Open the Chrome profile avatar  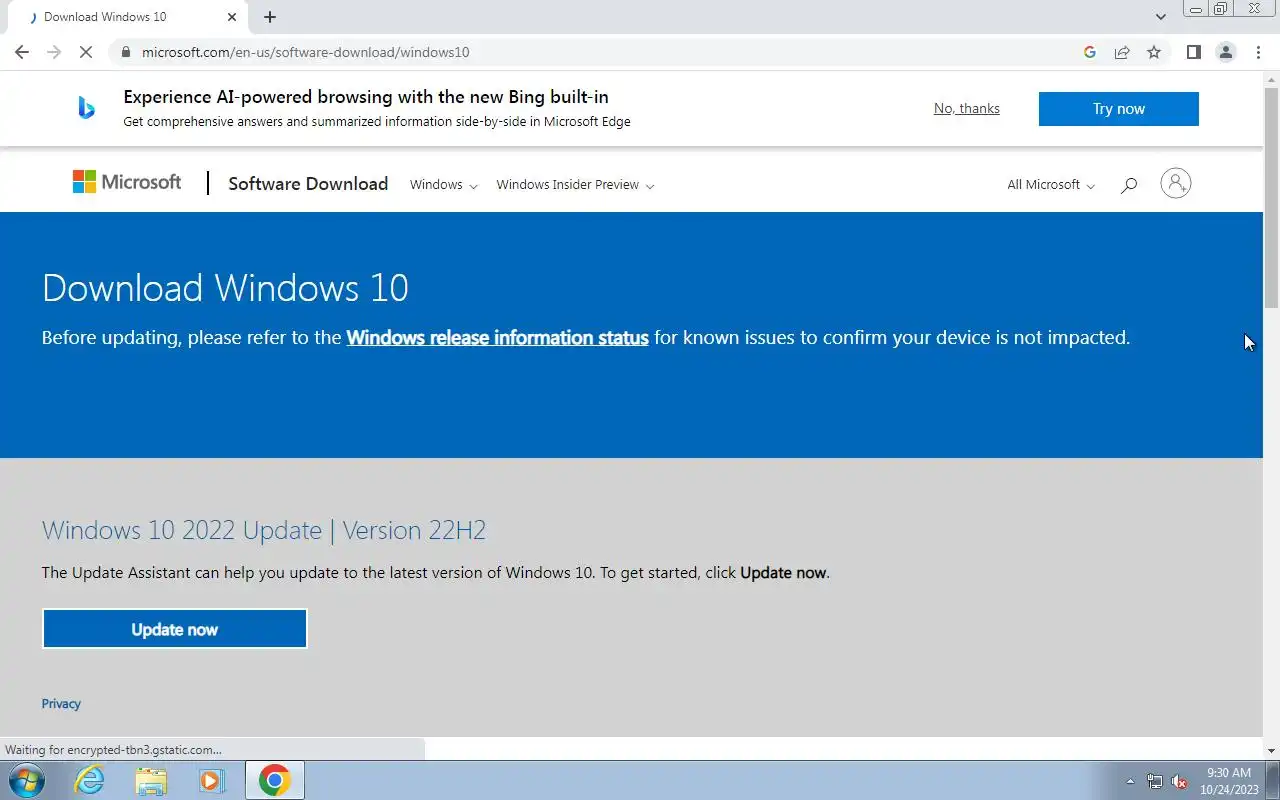coord(1225,52)
